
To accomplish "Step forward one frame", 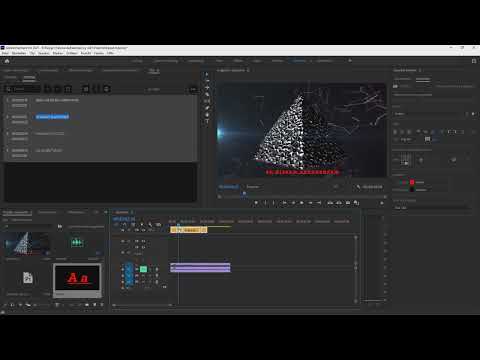I will tap(310, 203).
